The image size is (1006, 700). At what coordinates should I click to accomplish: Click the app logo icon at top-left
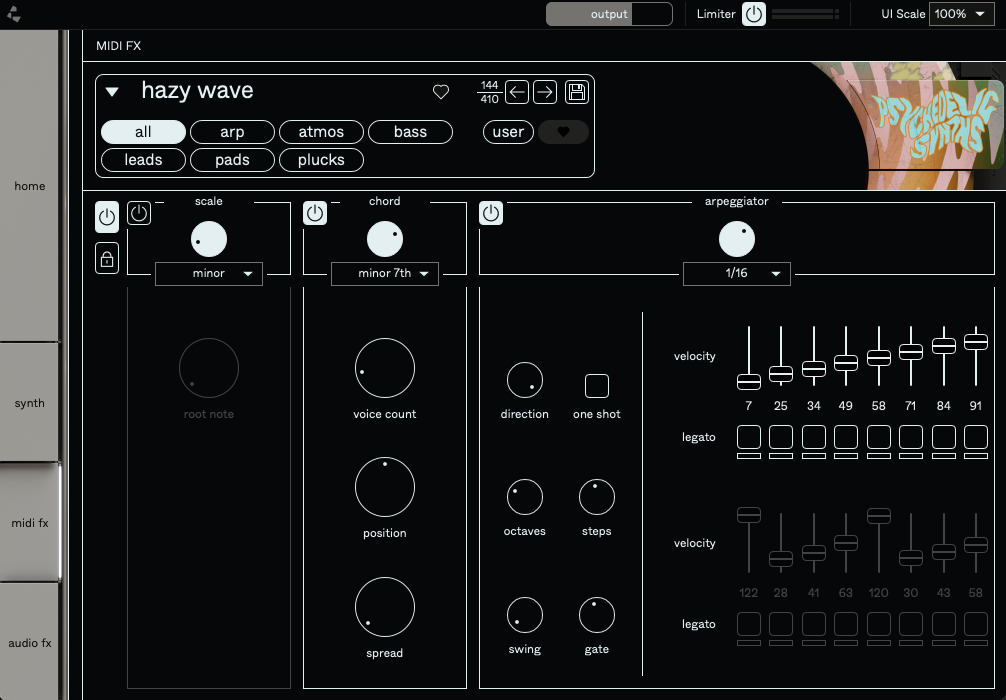(x=13, y=14)
